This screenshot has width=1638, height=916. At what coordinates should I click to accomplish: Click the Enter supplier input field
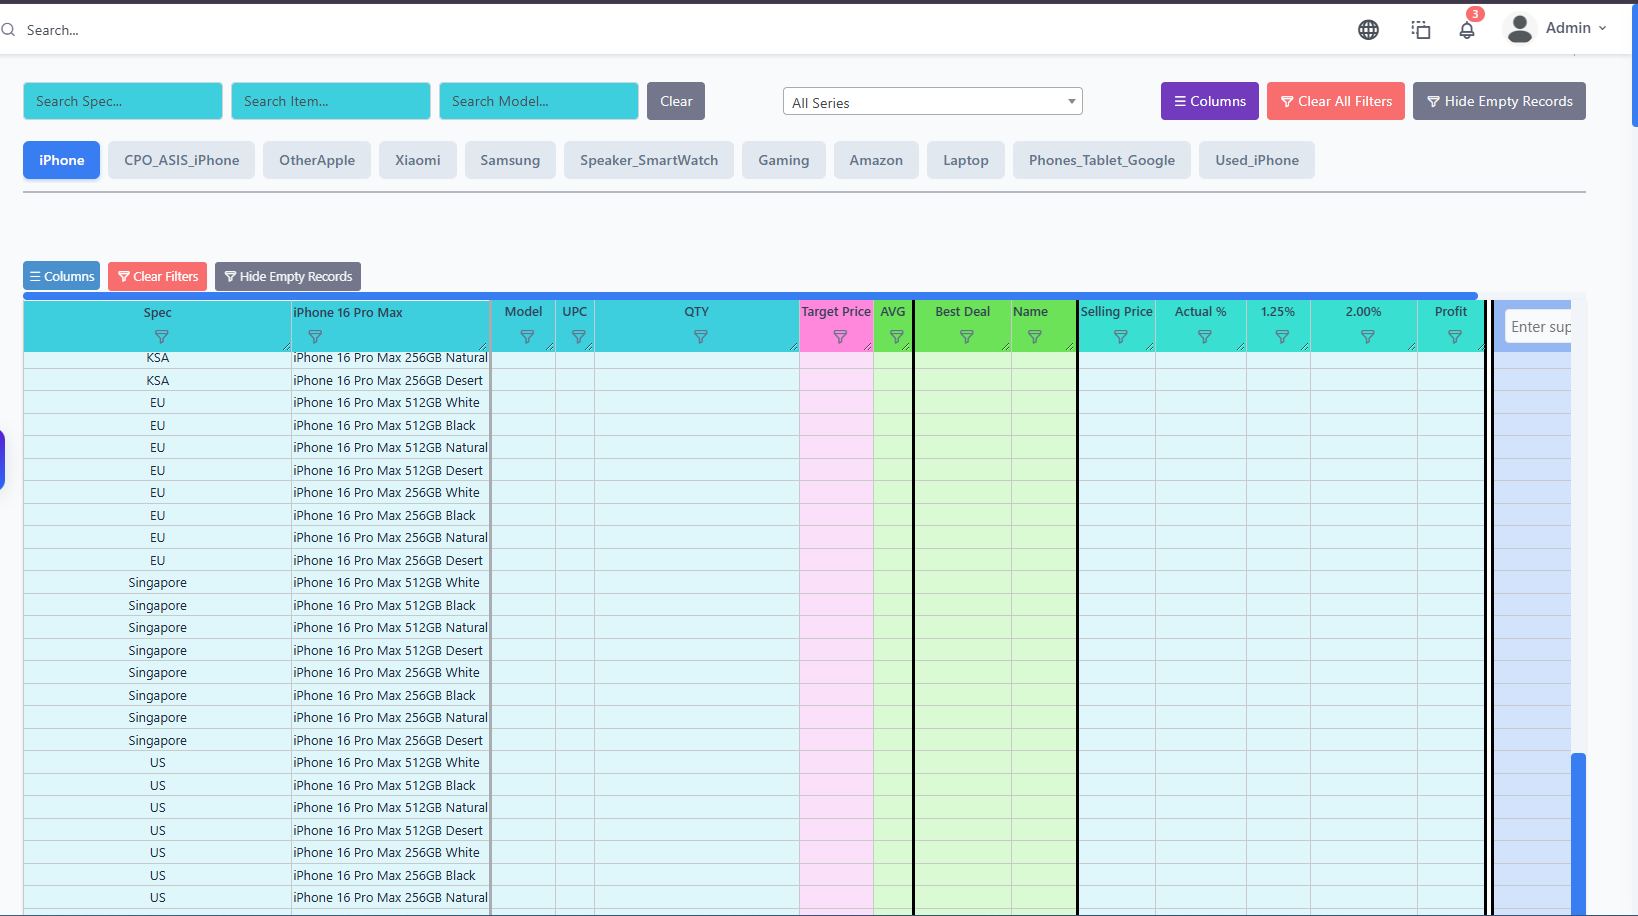(x=1539, y=327)
